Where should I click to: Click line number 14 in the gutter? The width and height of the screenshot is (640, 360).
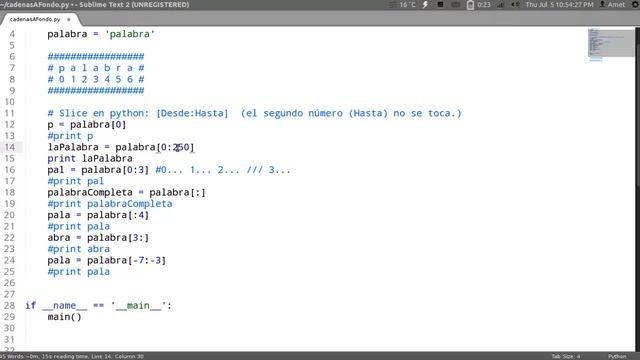(10, 147)
